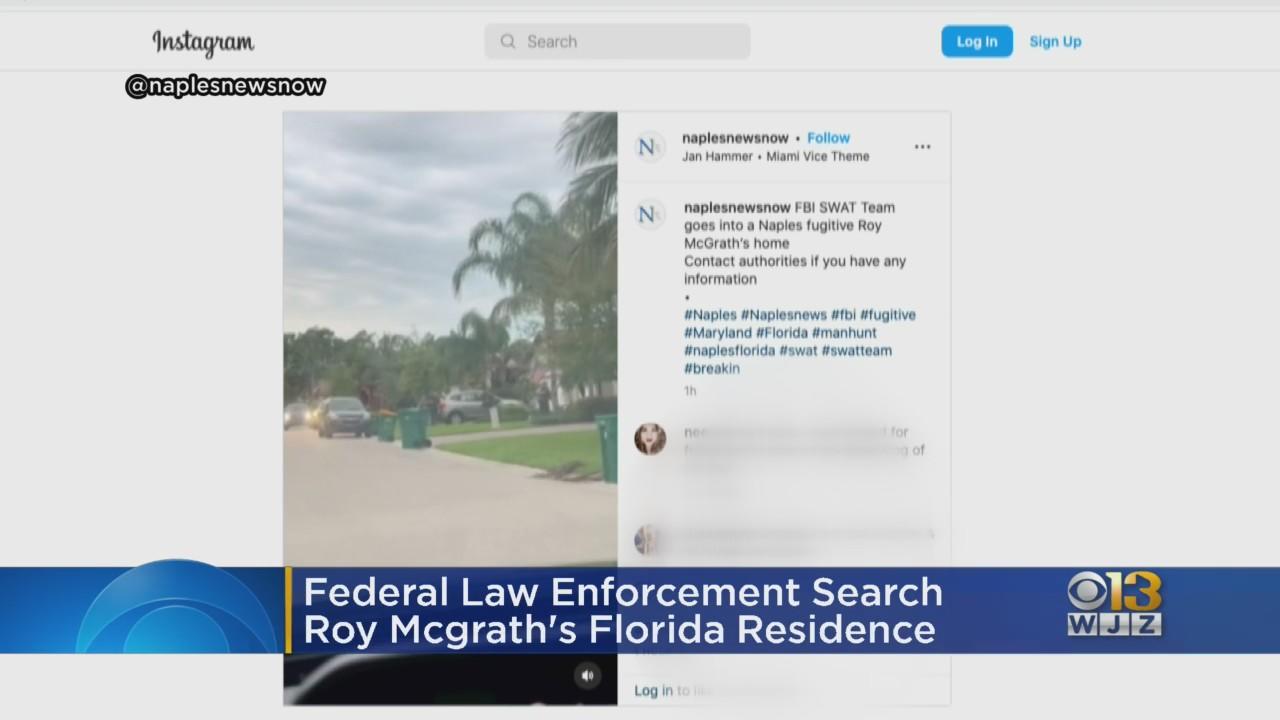Open the three-dot more options menu
The image size is (1280, 720).
point(922,147)
